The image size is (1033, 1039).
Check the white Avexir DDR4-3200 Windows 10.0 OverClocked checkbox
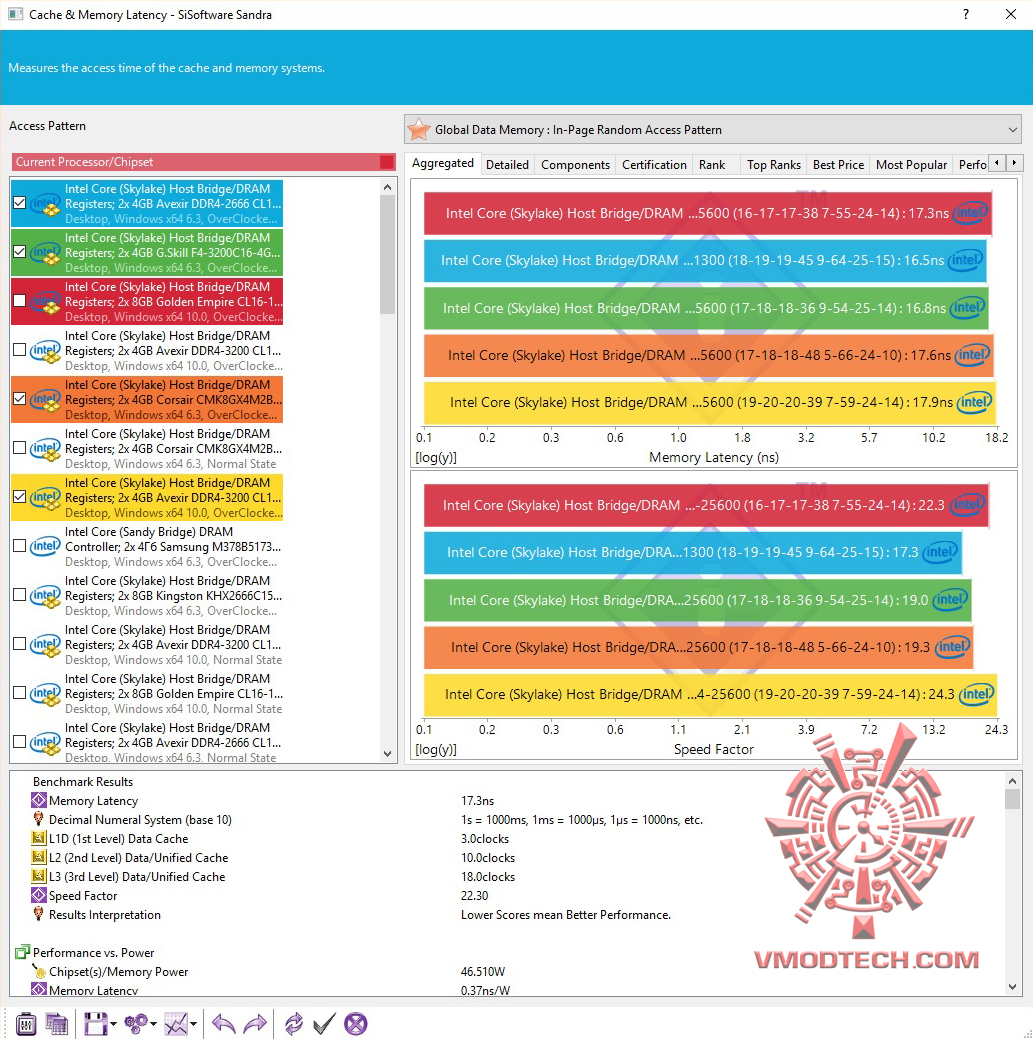point(19,350)
